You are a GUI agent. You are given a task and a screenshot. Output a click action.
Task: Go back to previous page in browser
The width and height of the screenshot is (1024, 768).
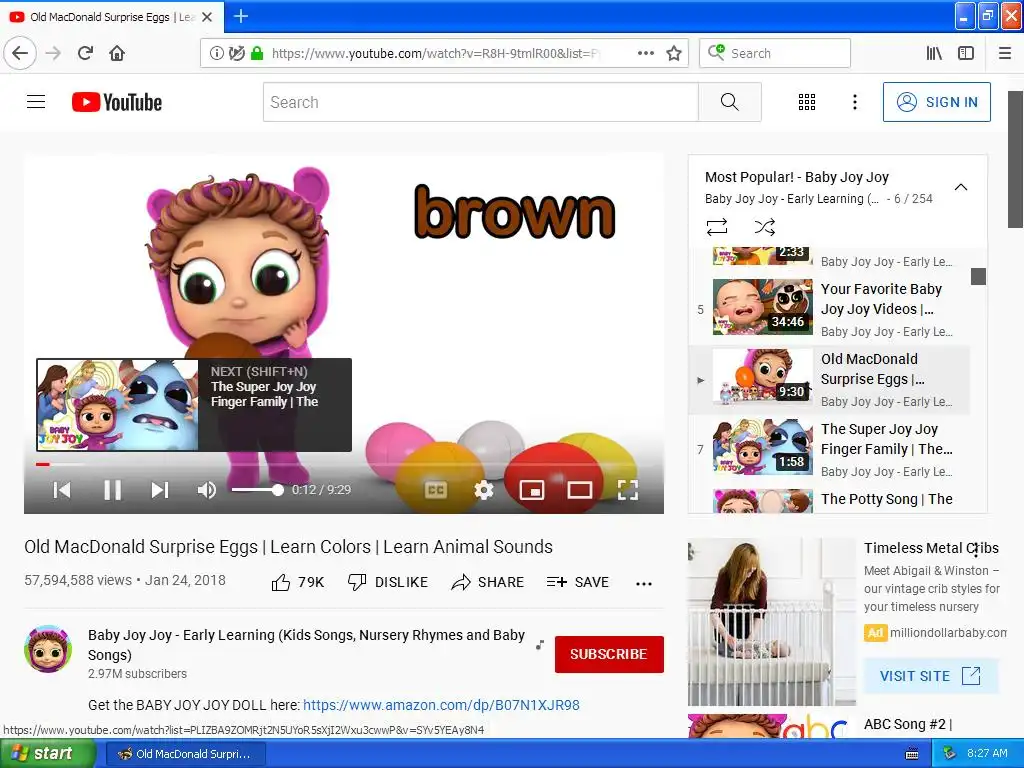click(x=20, y=53)
